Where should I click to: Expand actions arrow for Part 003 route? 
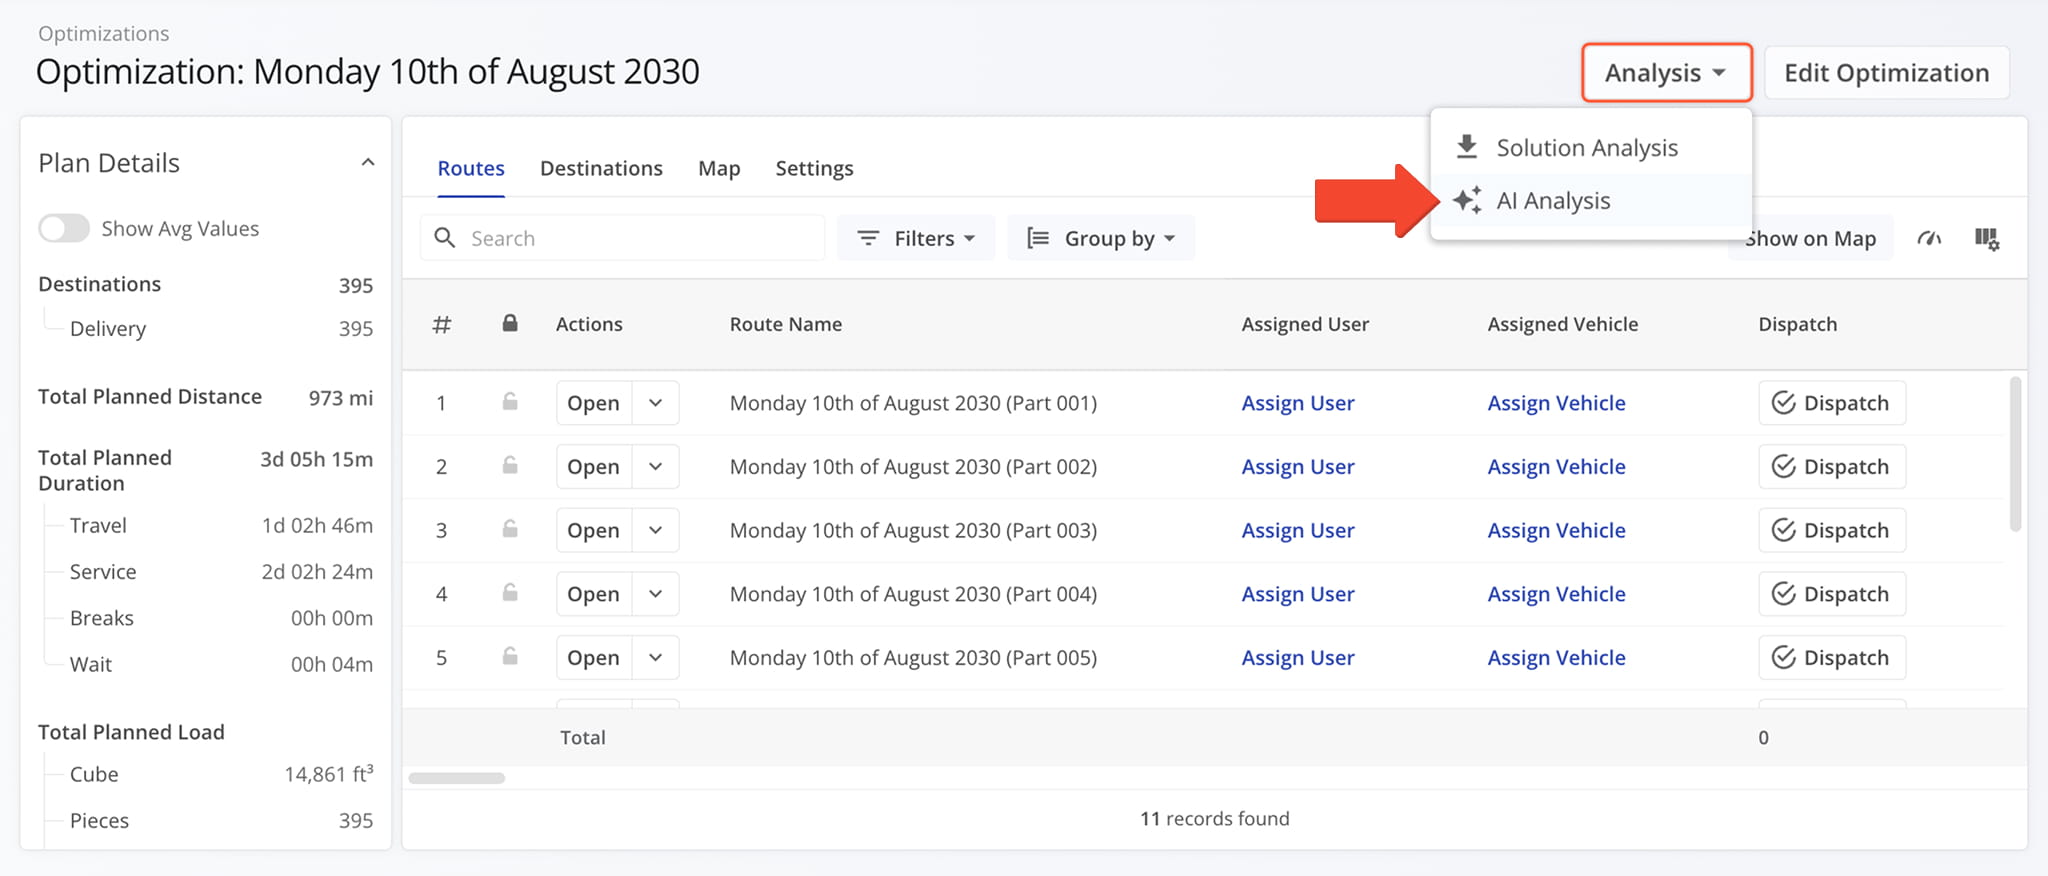point(655,530)
